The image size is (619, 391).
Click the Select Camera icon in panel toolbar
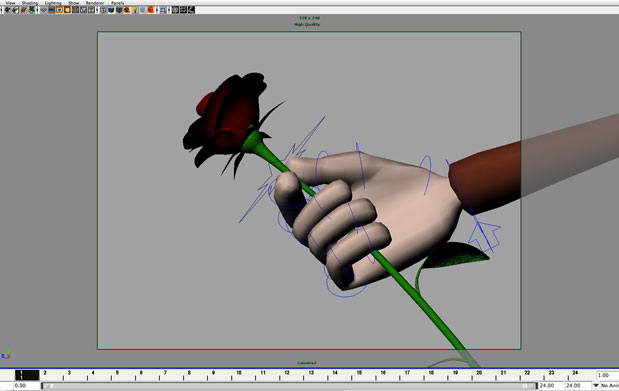point(7,10)
